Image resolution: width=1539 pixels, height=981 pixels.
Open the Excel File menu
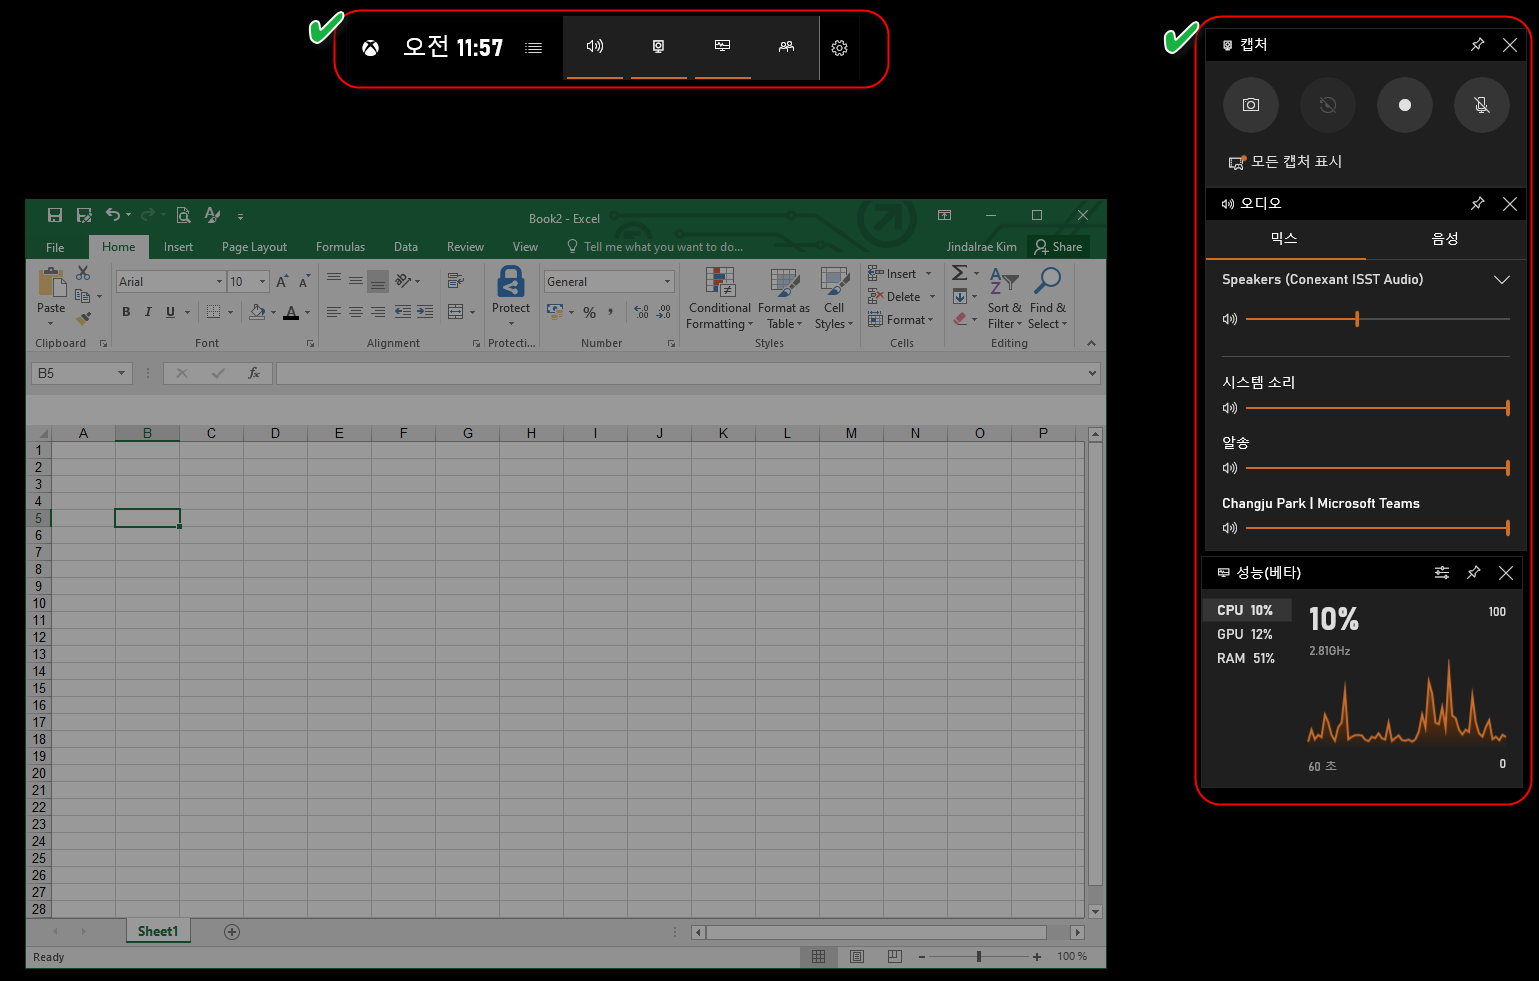[55, 247]
